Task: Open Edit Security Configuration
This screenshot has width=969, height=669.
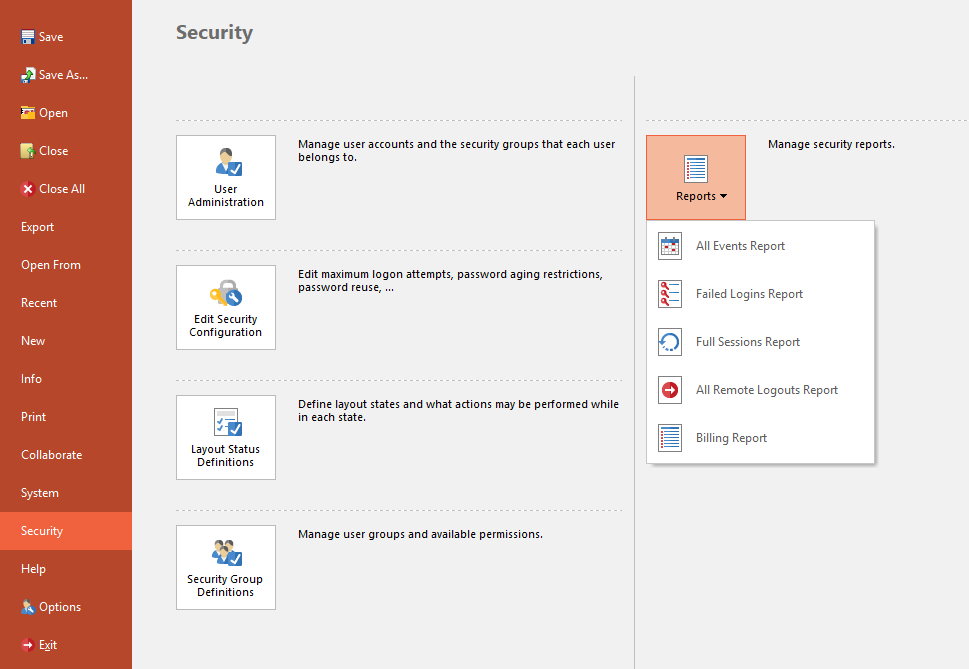Action: (226, 307)
